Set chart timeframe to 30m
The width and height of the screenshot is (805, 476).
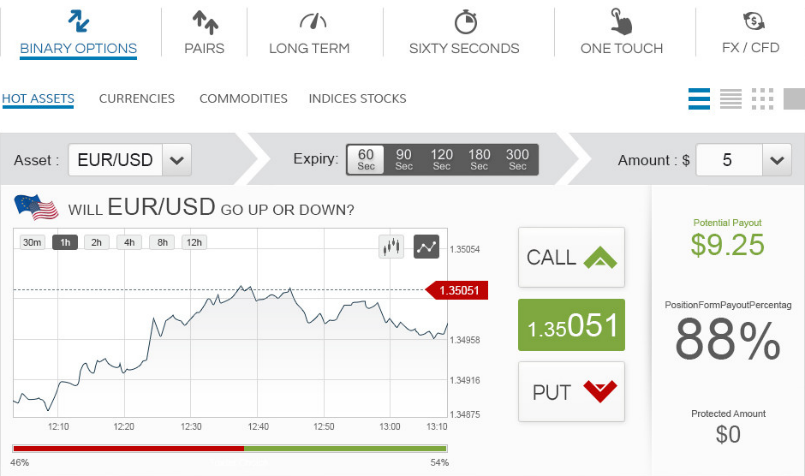tap(32, 242)
